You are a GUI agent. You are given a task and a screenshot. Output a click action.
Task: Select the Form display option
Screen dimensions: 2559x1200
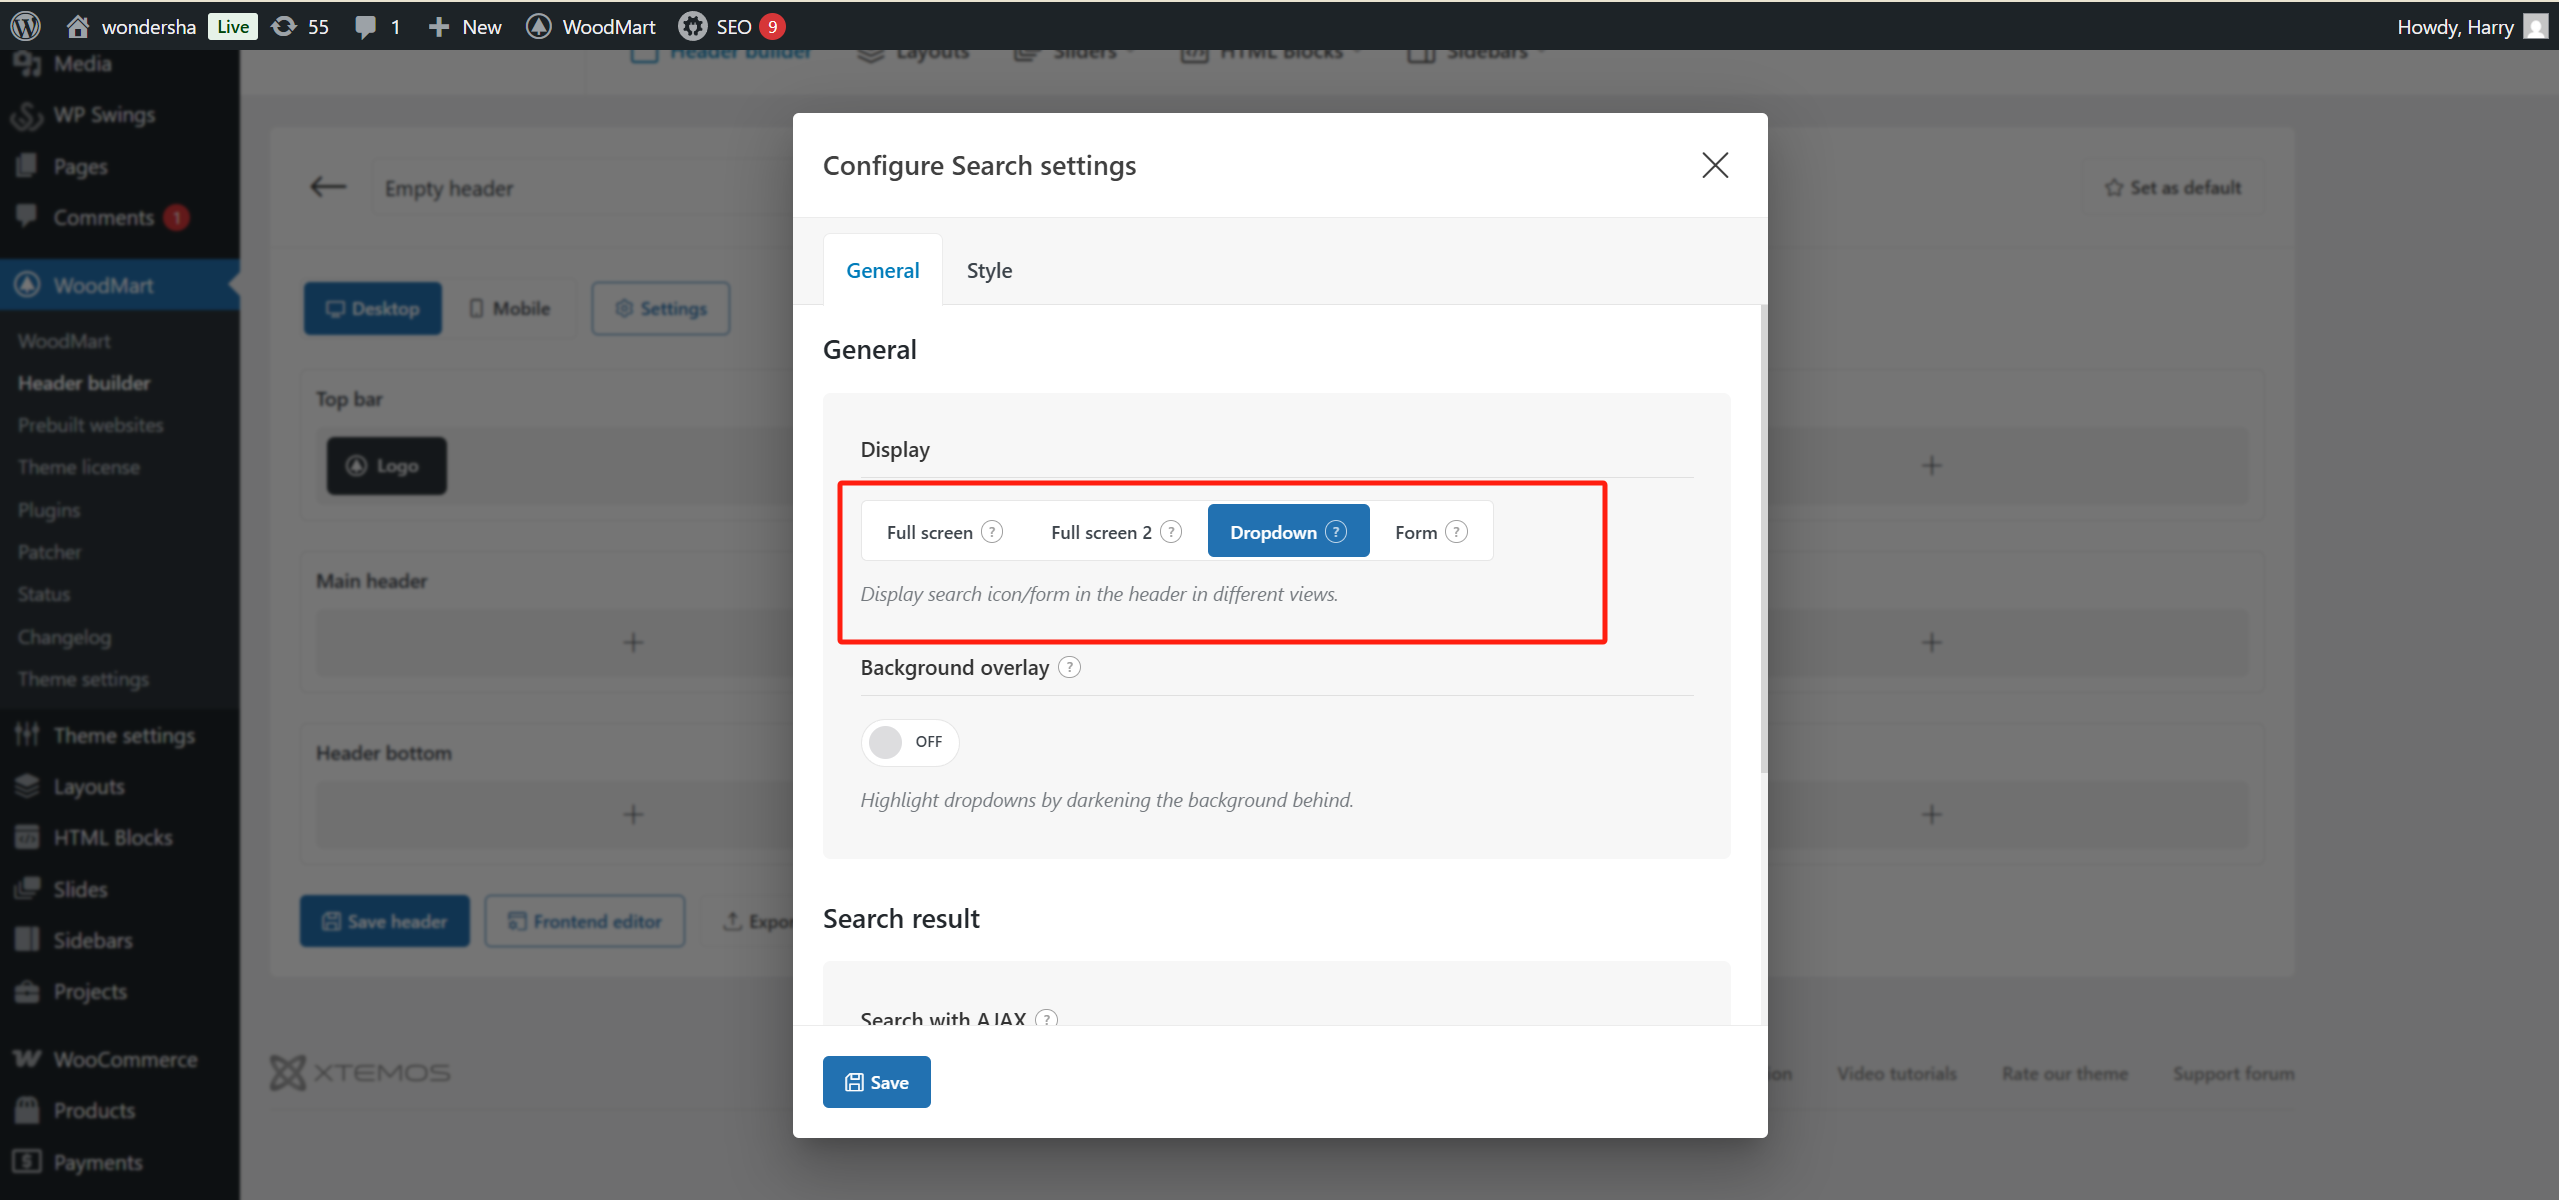1417,531
